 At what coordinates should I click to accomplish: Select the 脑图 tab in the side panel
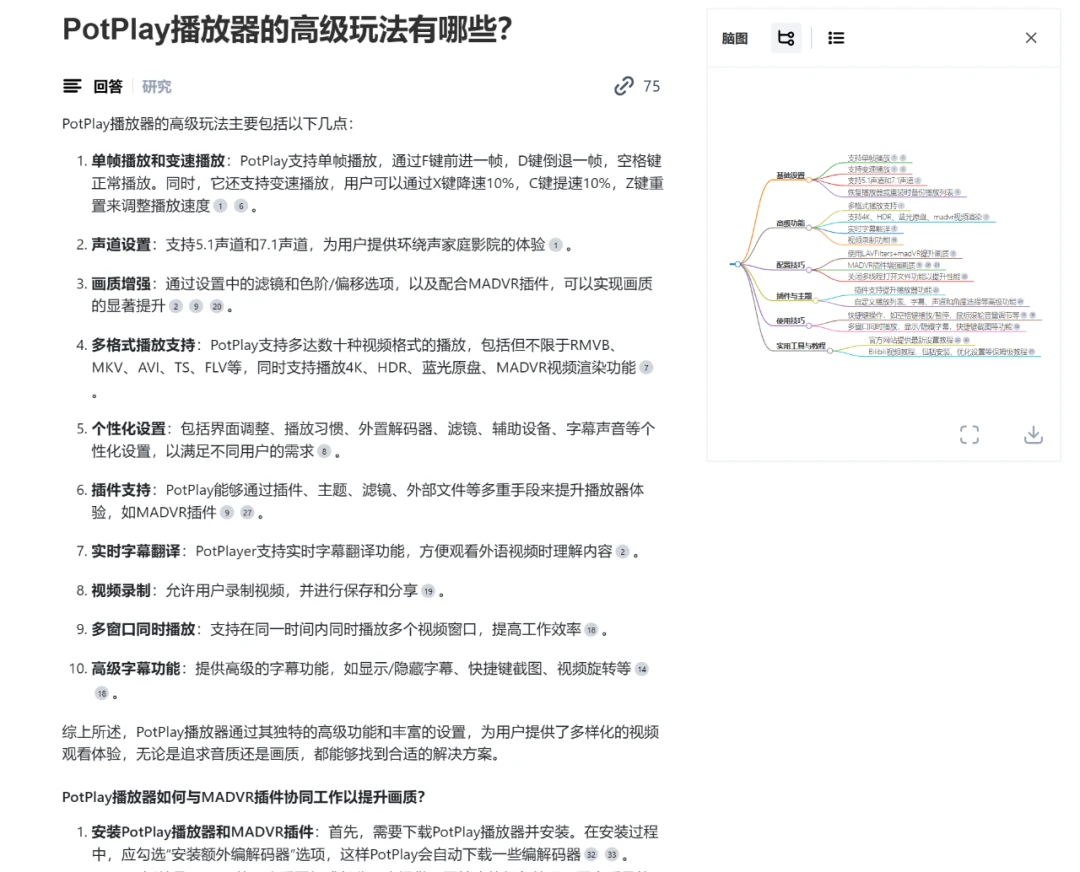pos(735,39)
